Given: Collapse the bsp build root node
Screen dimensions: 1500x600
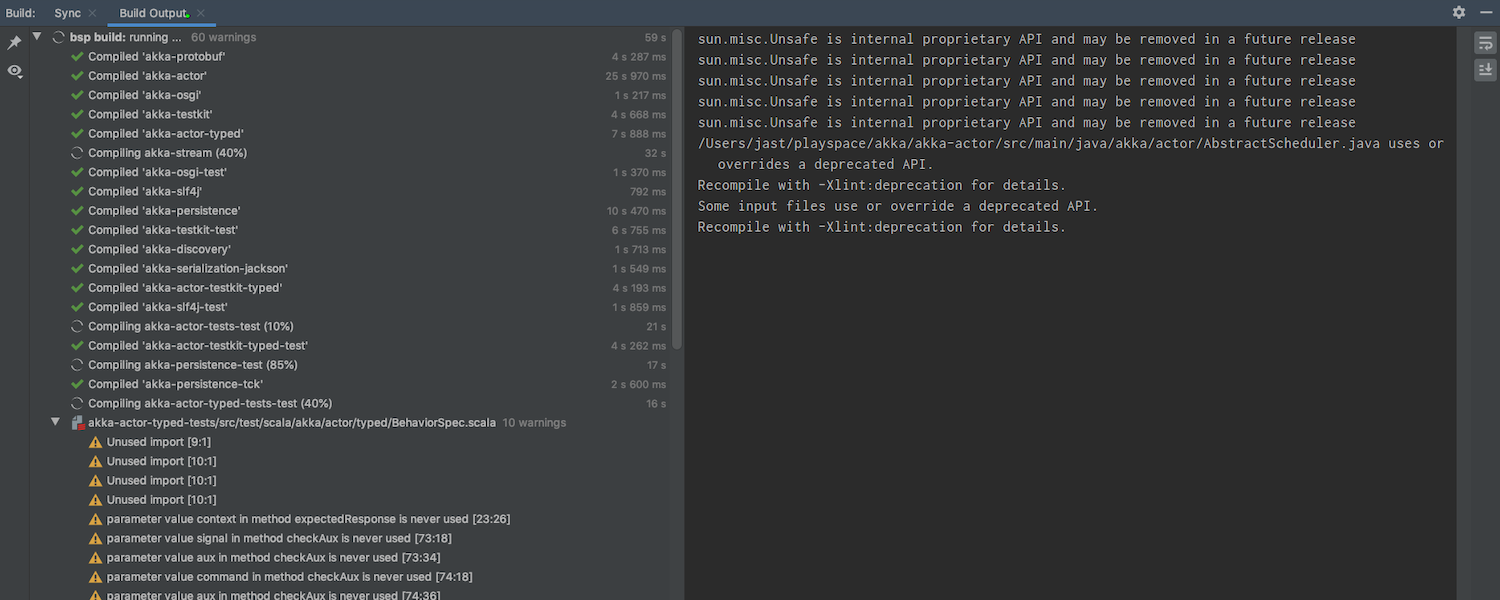Looking at the screenshot, I should (x=37, y=37).
